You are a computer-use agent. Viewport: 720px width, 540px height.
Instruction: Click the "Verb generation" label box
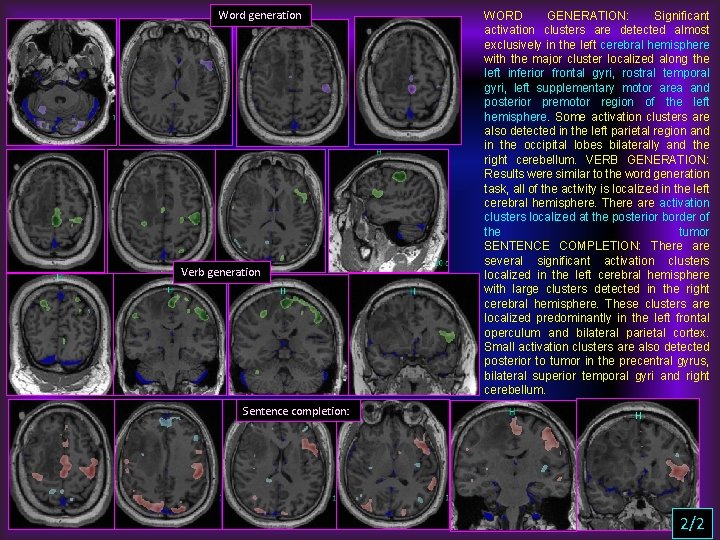(221, 272)
